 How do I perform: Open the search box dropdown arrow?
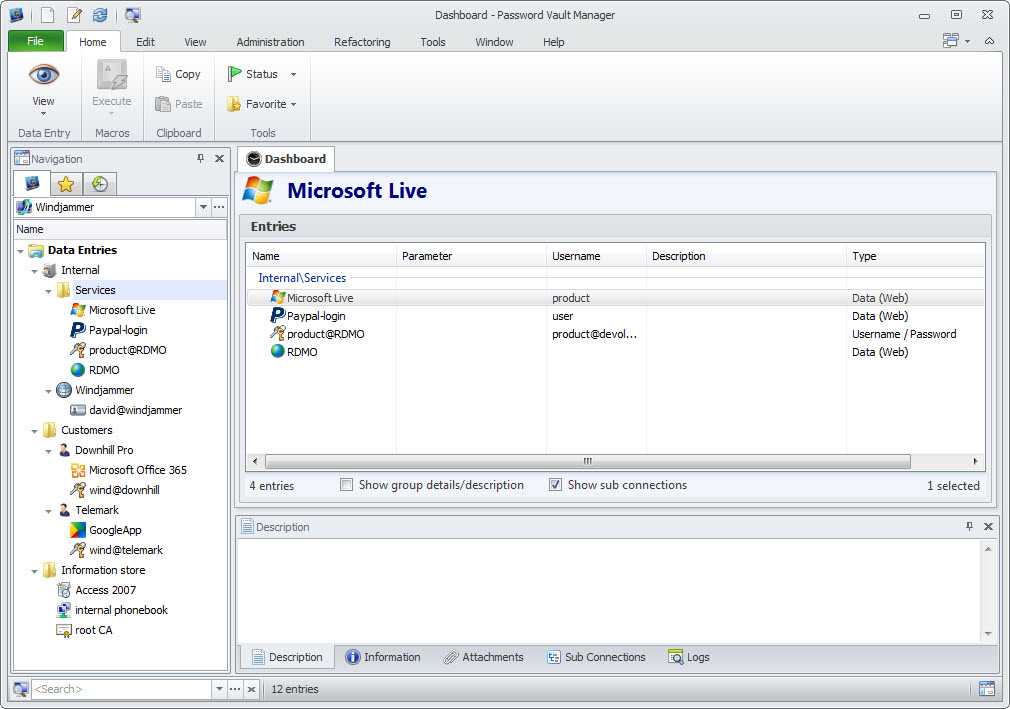pos(220,689)
